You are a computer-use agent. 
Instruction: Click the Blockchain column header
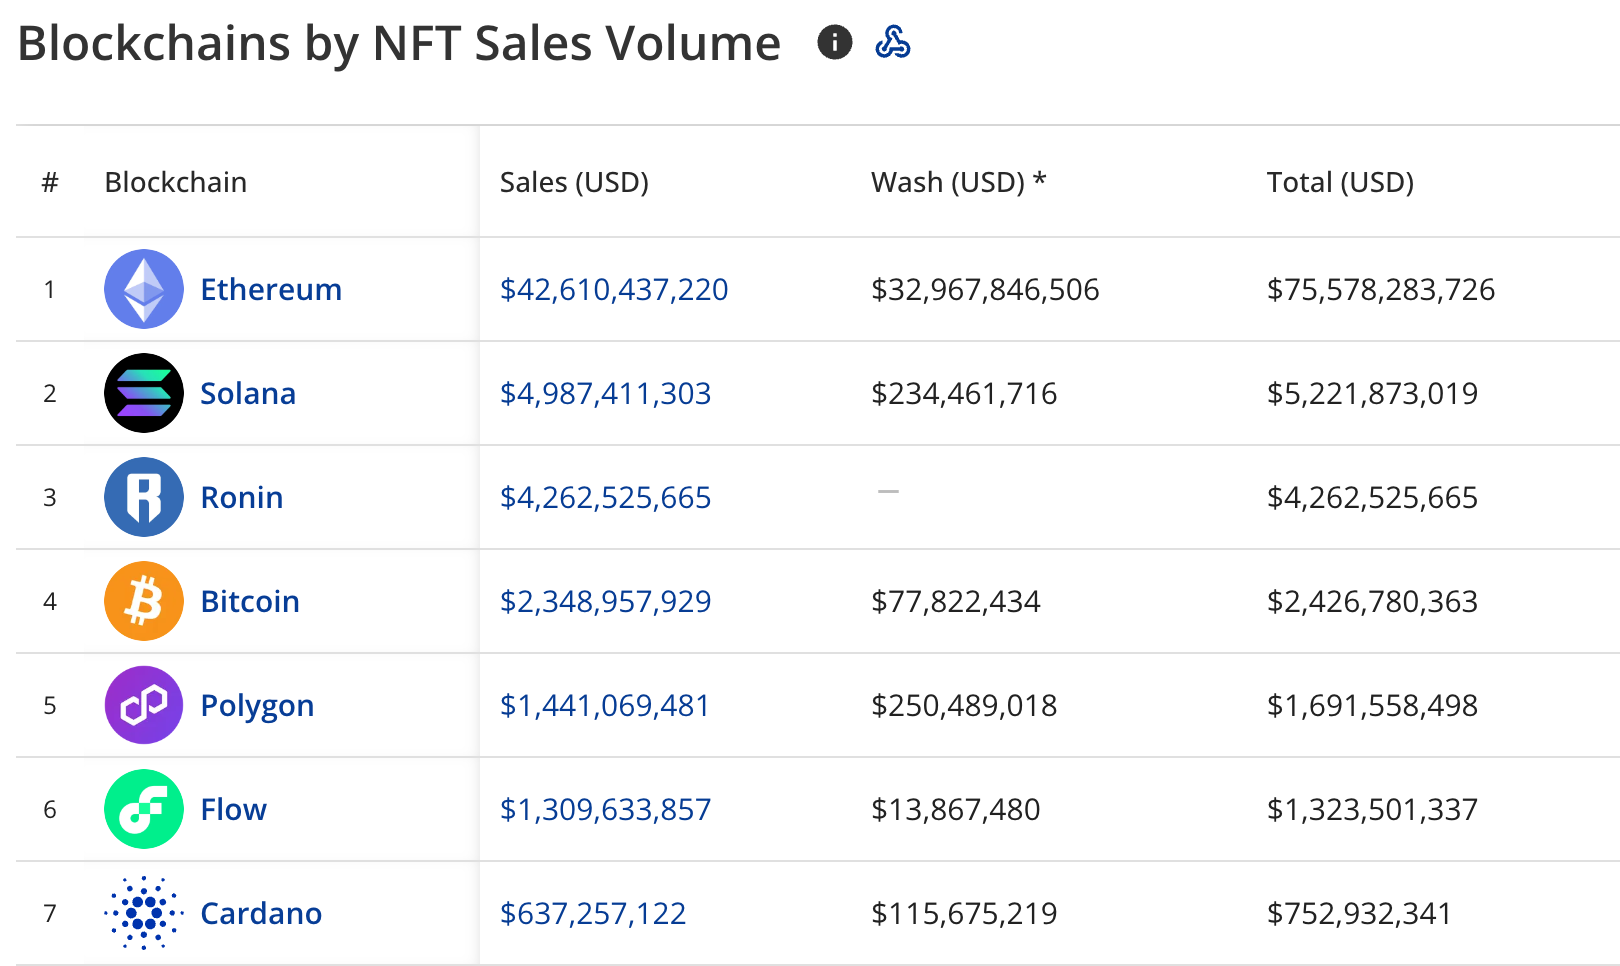176,182
